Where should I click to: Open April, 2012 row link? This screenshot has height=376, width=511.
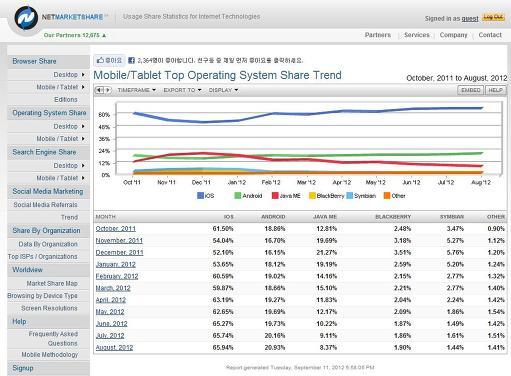pyautogui.click(x=111, y=300)
